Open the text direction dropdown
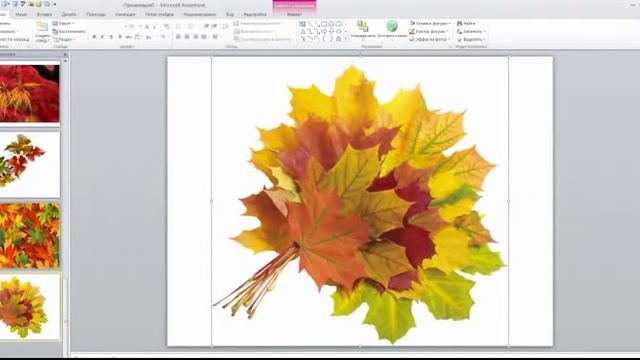 tap(259, 23)
